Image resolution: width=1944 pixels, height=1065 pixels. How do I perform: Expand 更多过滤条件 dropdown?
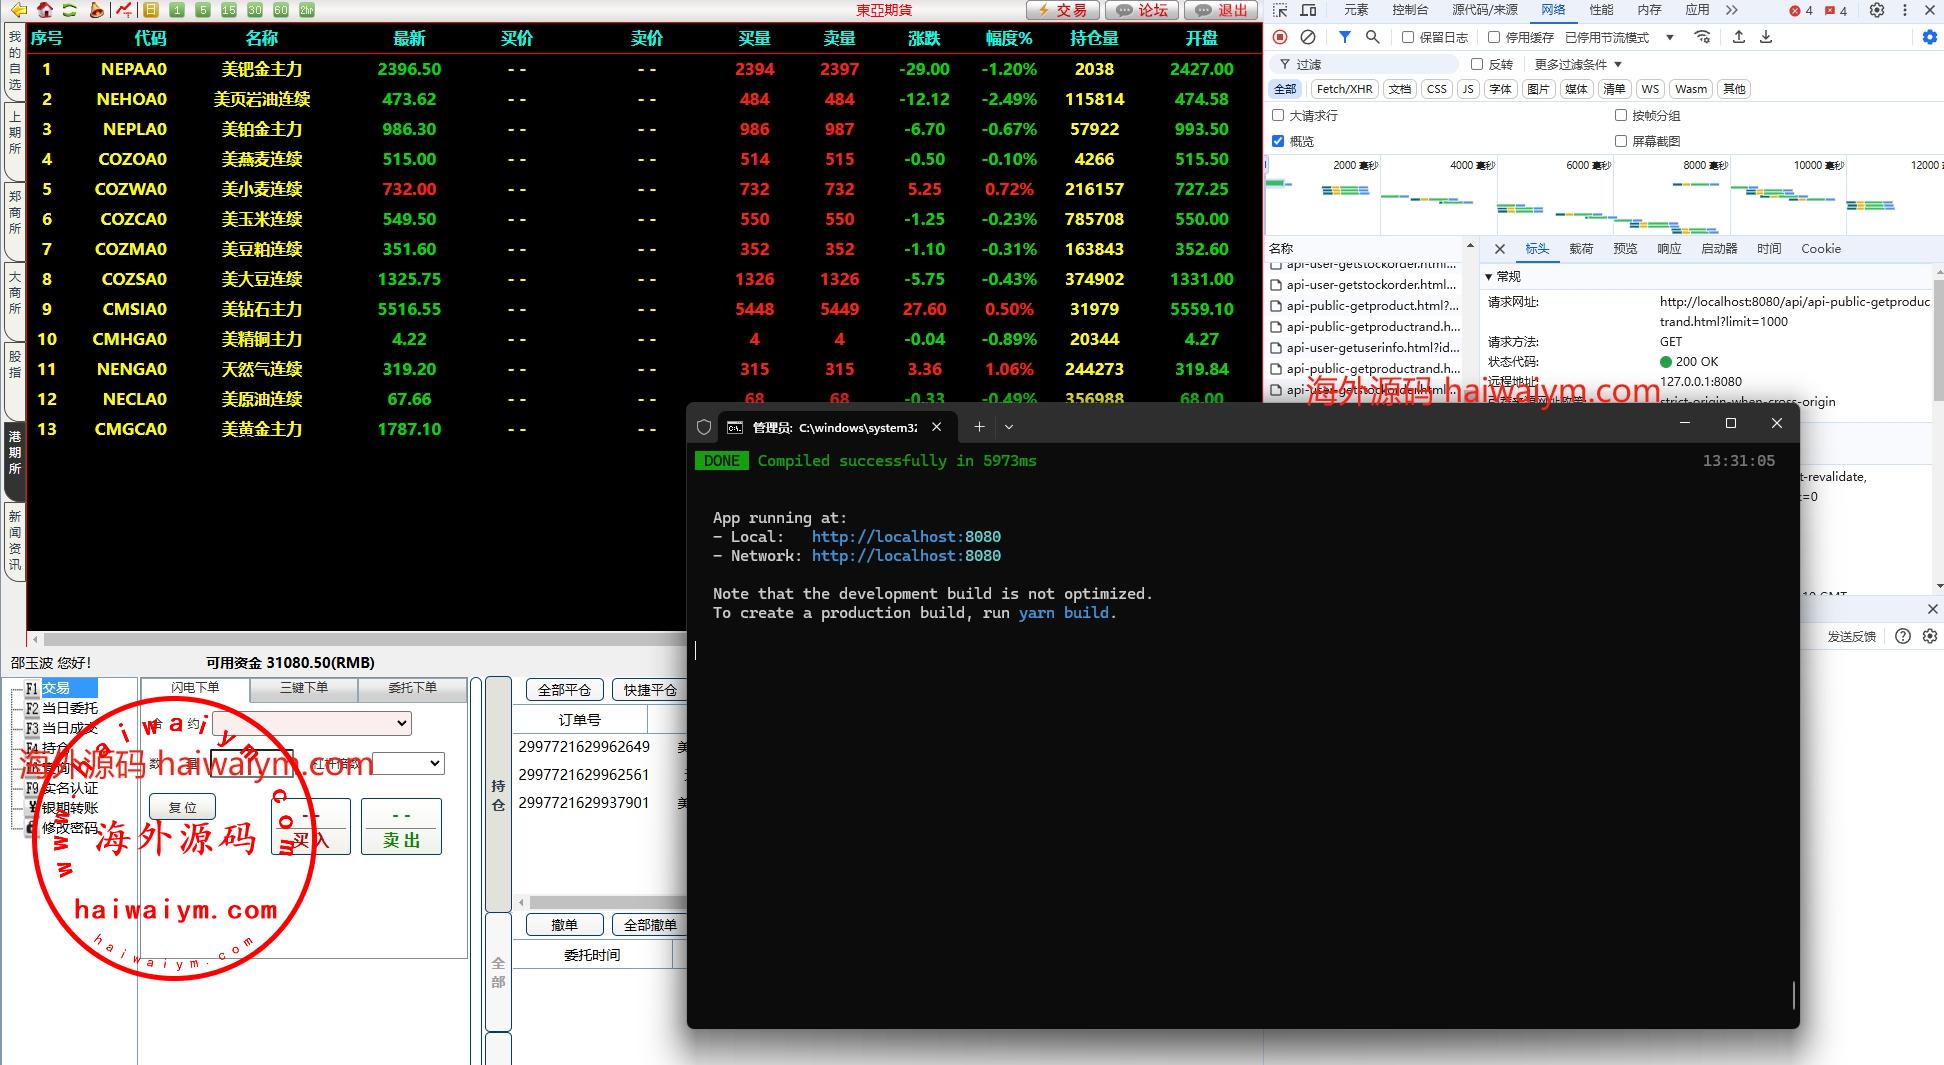pyautogui.click(x=1577, y=64)
